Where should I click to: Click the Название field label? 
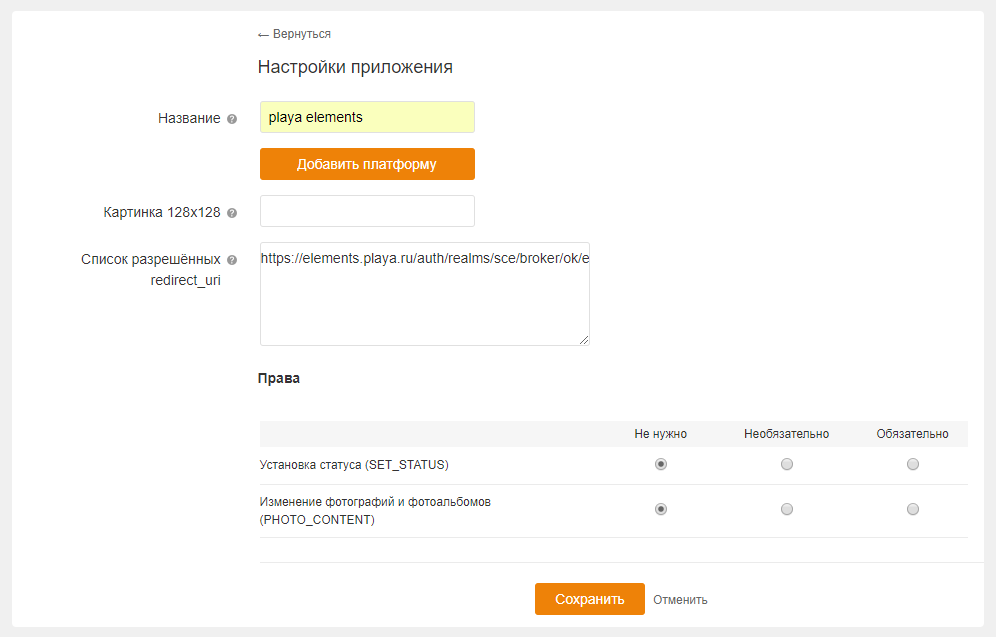coord(189,118)
